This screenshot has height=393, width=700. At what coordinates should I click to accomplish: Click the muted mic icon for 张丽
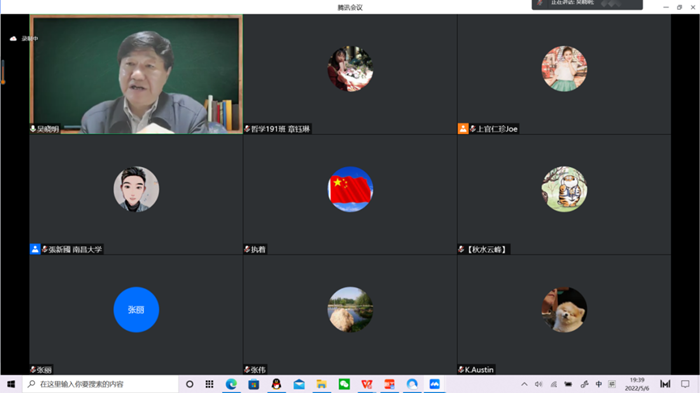point(33,369)
